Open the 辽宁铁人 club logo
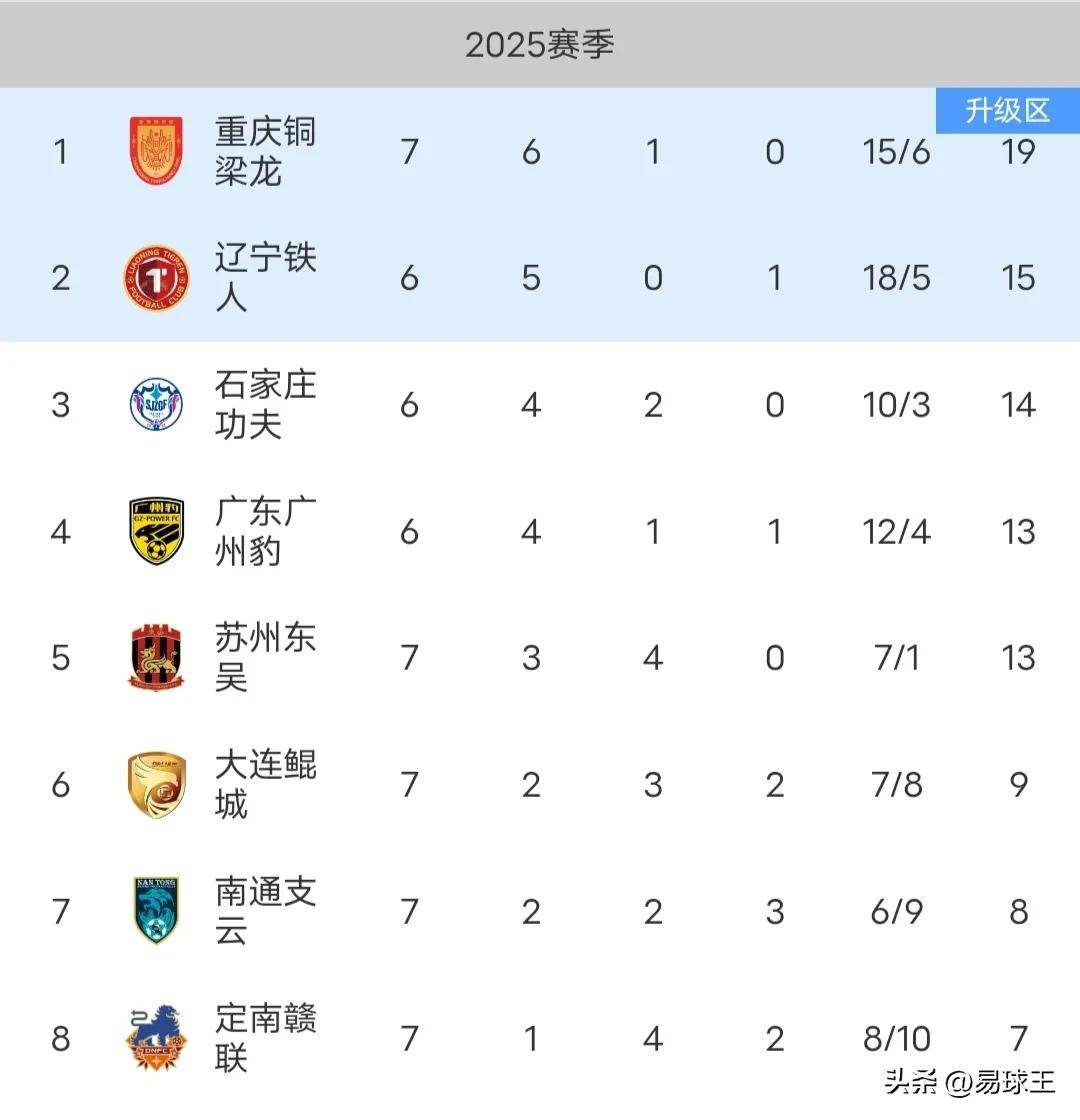 (x=156, y=278)
